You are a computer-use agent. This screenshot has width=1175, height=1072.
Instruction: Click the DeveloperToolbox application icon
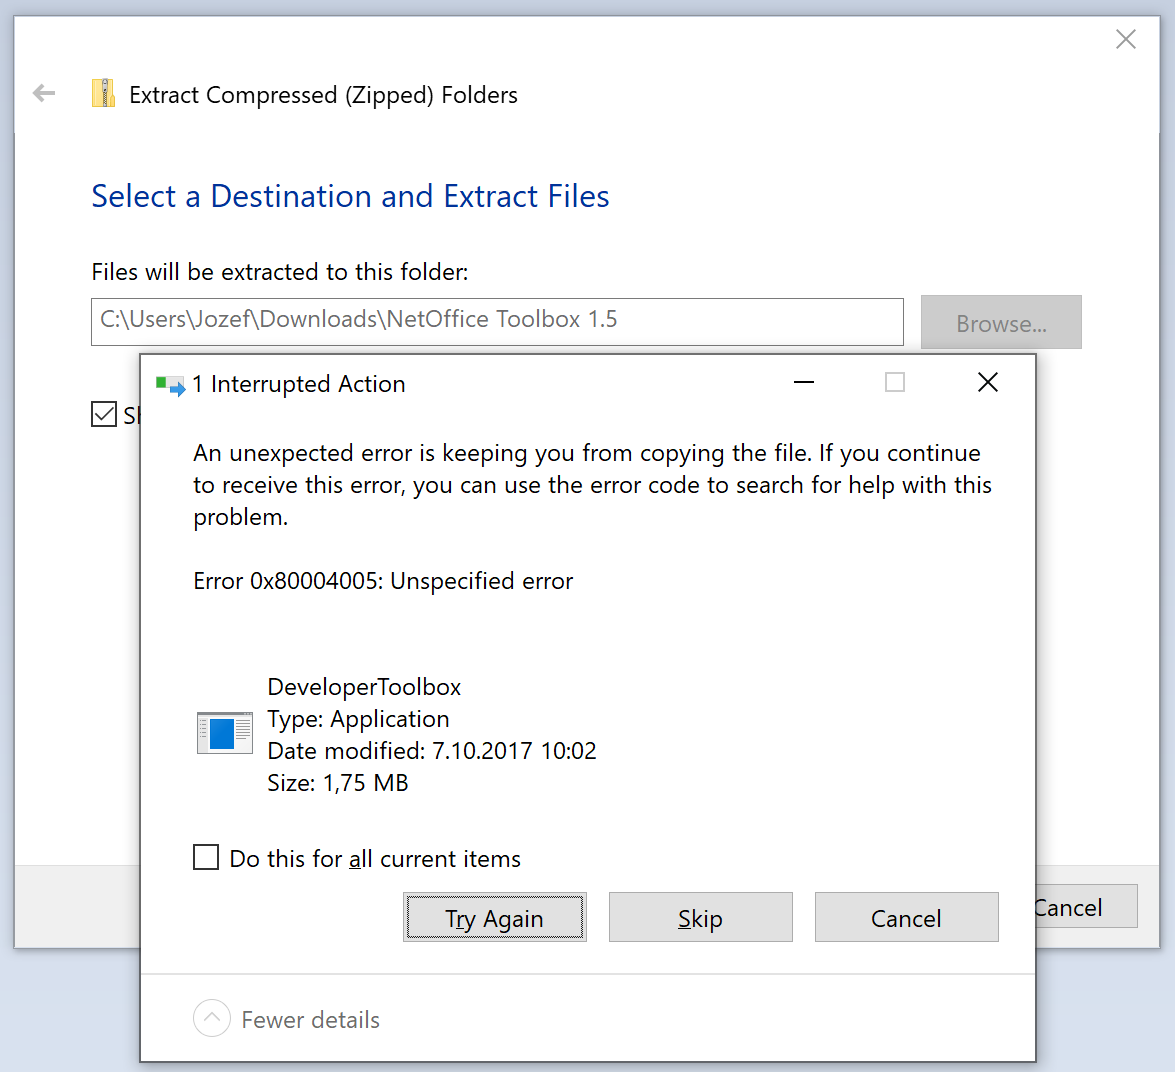(x=225, y=733)
